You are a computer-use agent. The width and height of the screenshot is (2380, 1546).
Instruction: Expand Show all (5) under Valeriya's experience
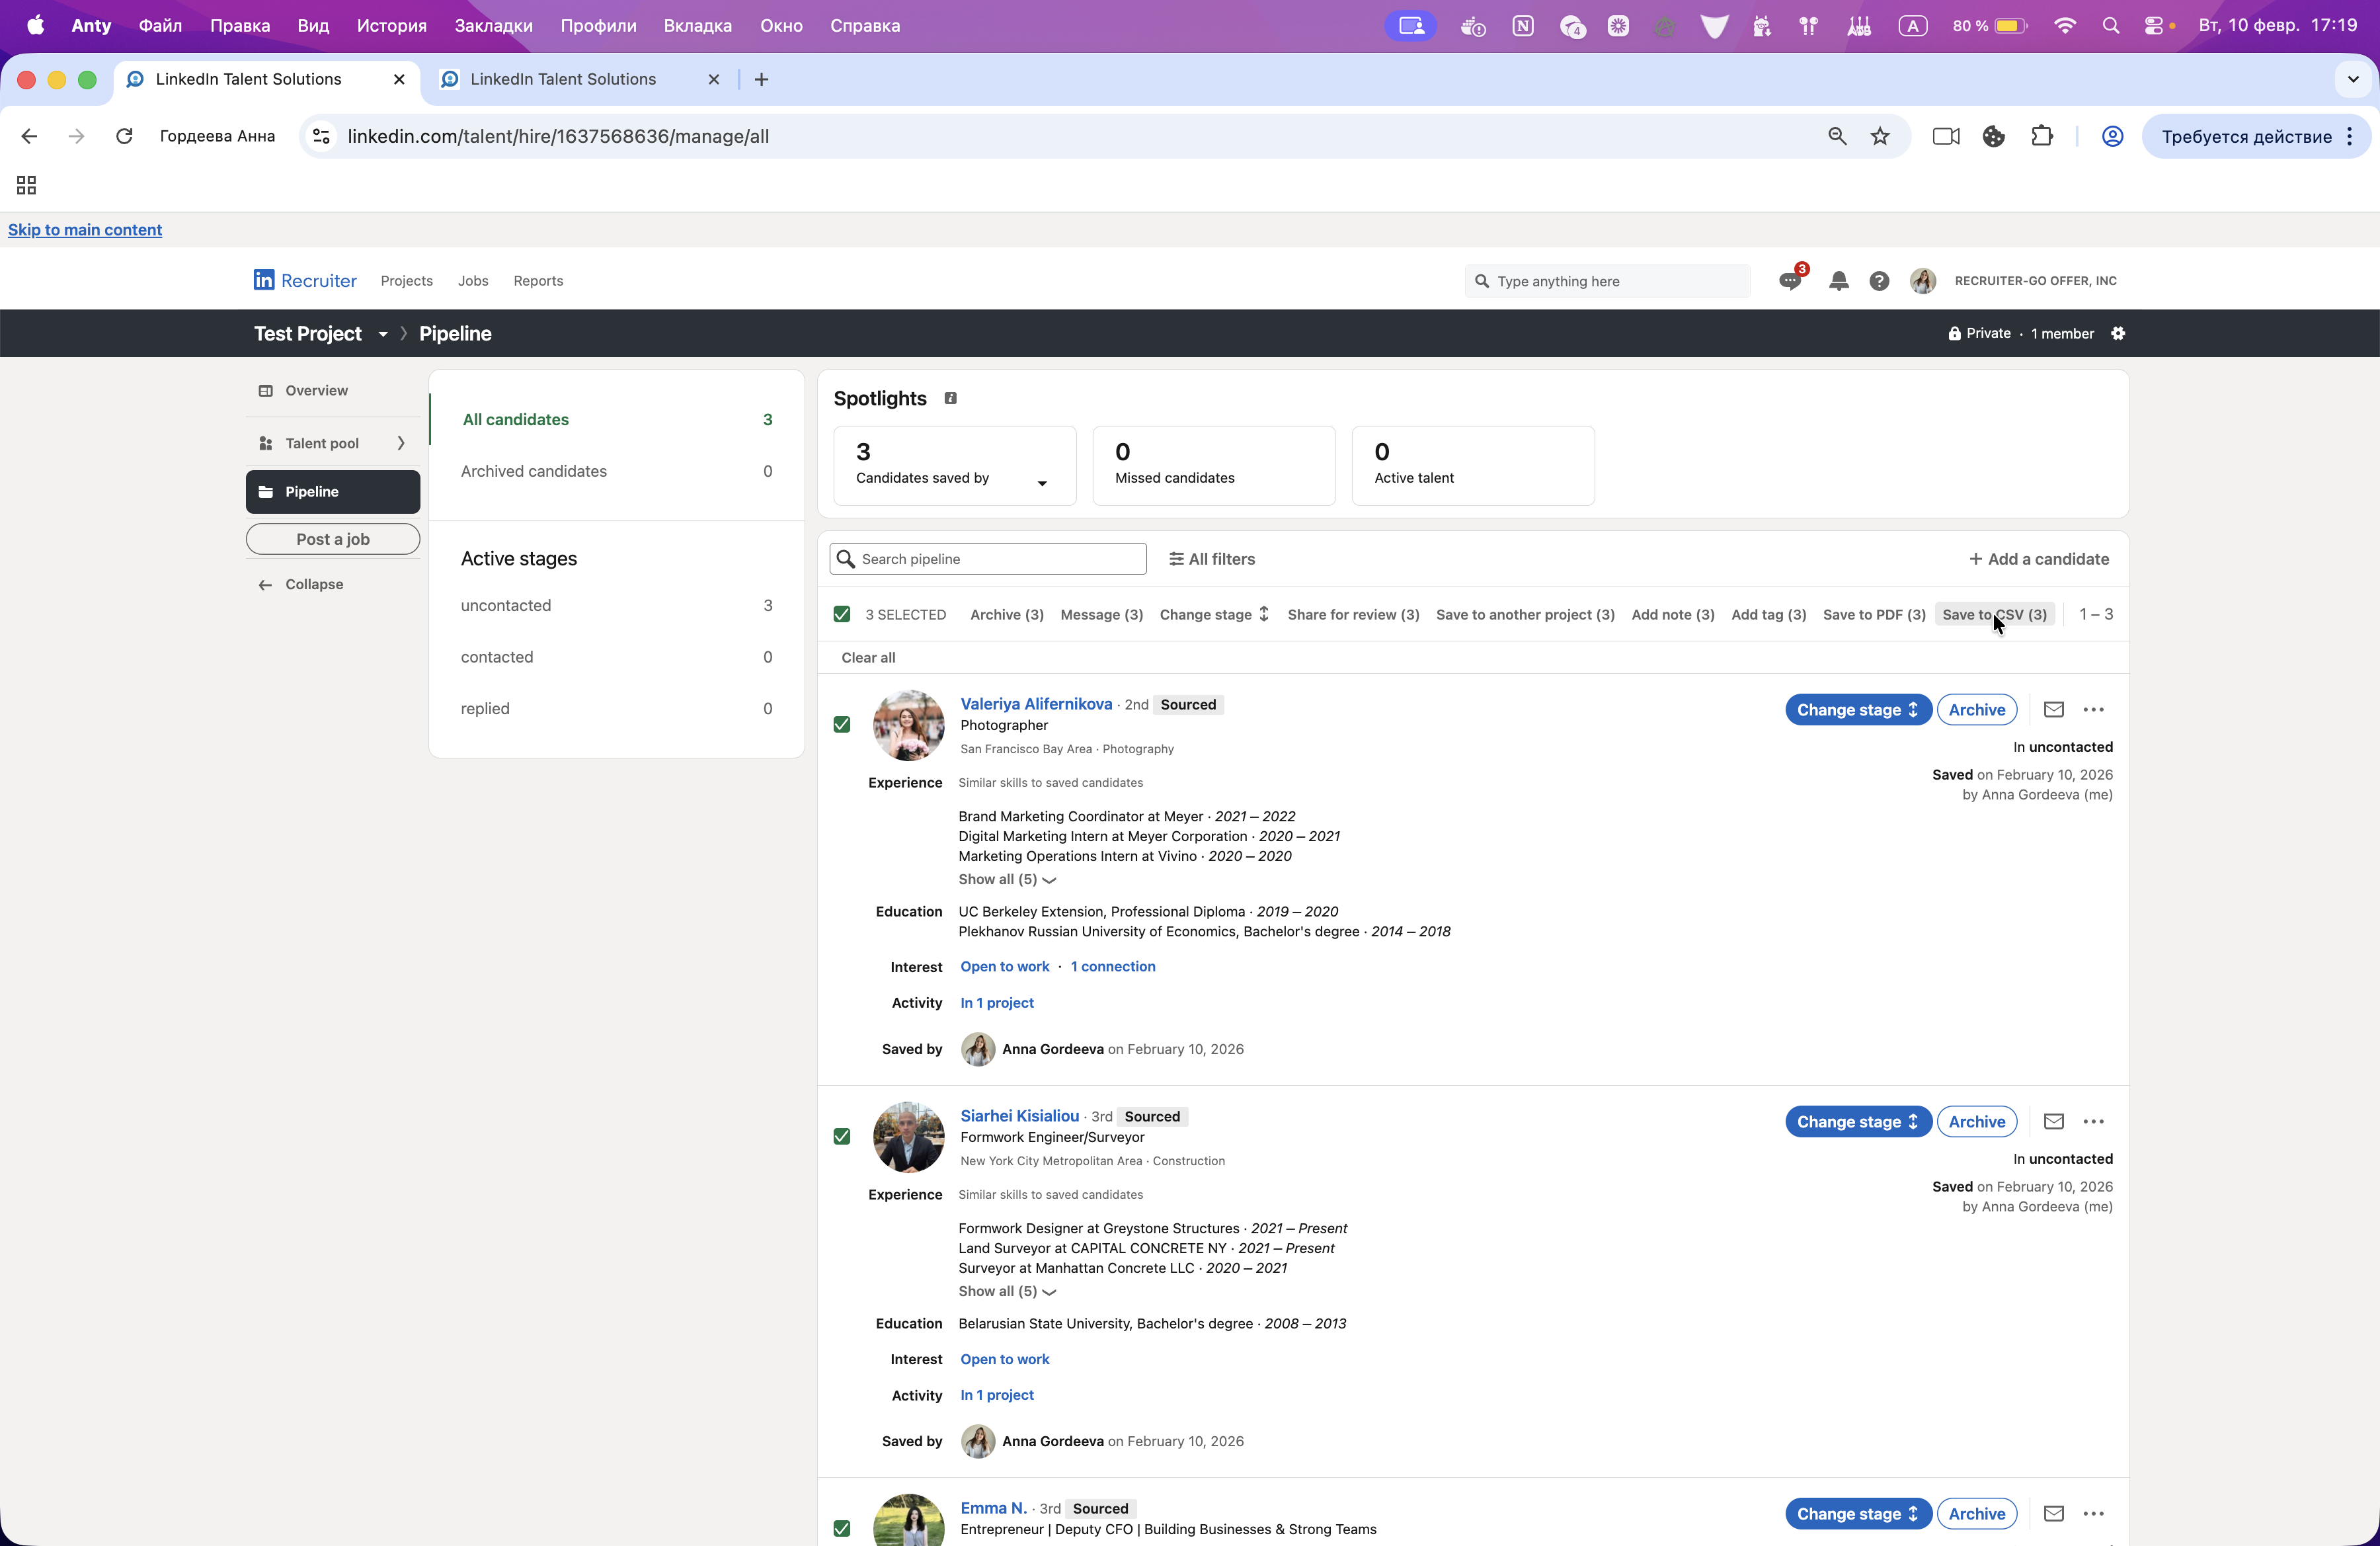click(x=1006, y=880)
